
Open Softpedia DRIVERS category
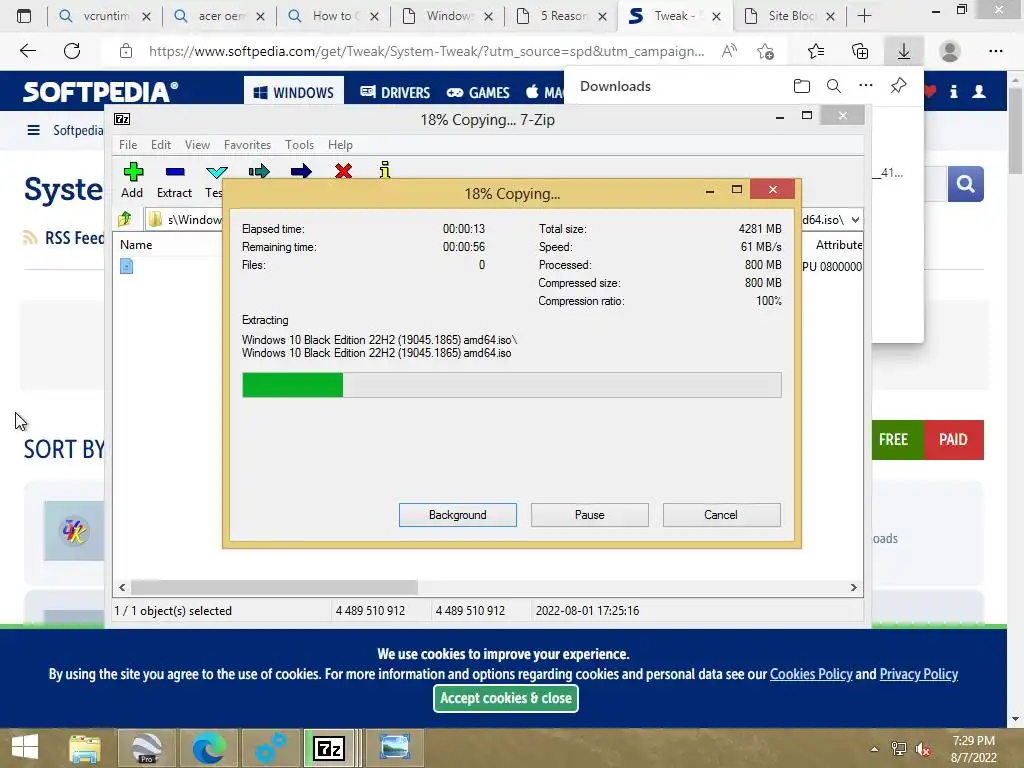click(395, 92)
